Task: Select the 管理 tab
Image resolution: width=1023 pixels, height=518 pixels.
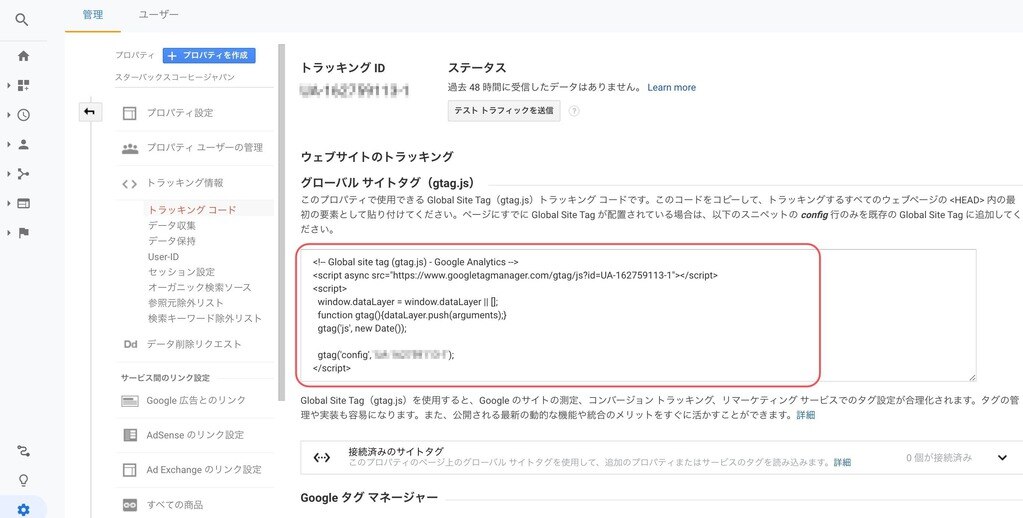Action: (x=93, y=15)
